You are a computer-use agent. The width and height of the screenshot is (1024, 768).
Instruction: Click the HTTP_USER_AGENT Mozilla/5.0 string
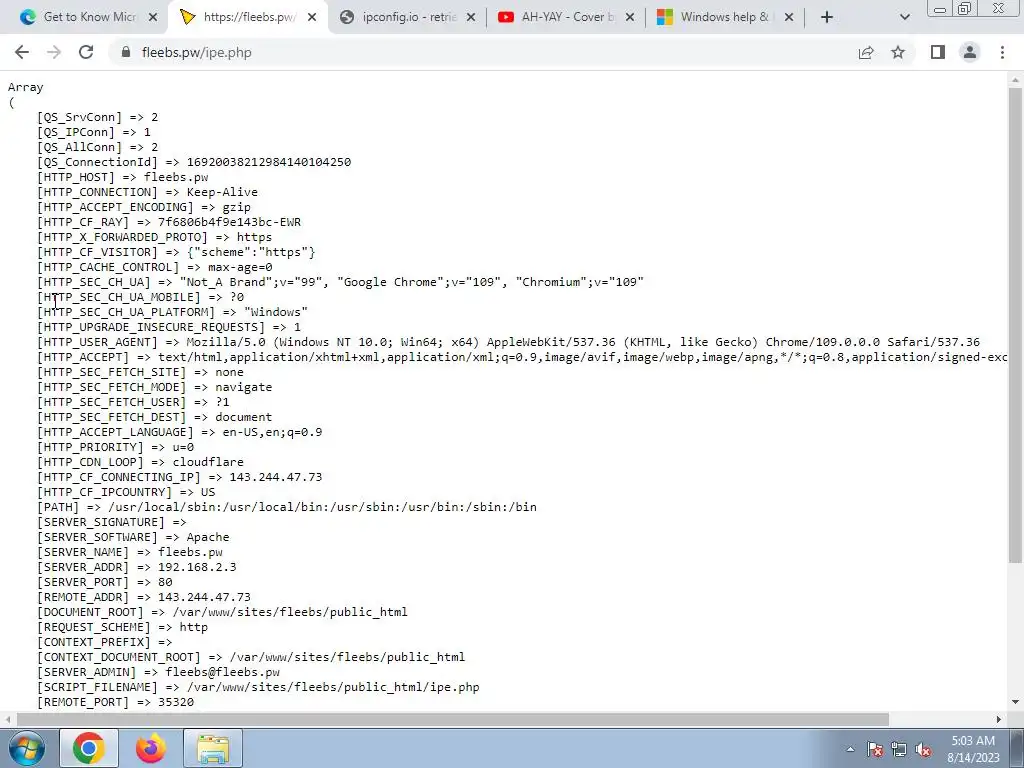point(583,342)
